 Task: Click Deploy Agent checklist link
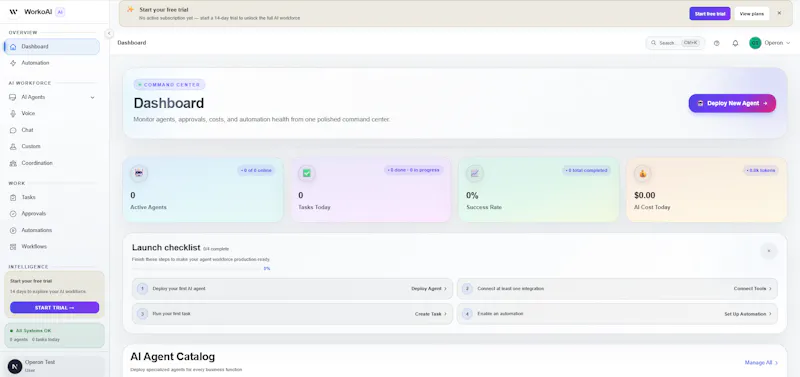(429, 289)
